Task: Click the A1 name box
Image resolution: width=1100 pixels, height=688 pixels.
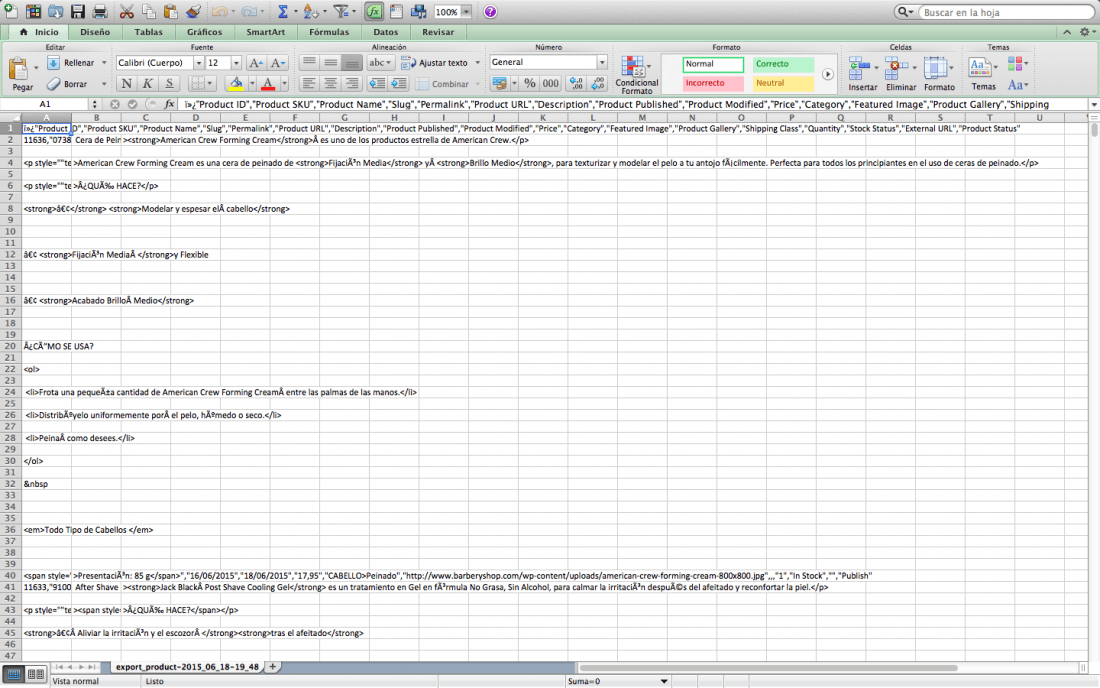Action: [45, 104]
